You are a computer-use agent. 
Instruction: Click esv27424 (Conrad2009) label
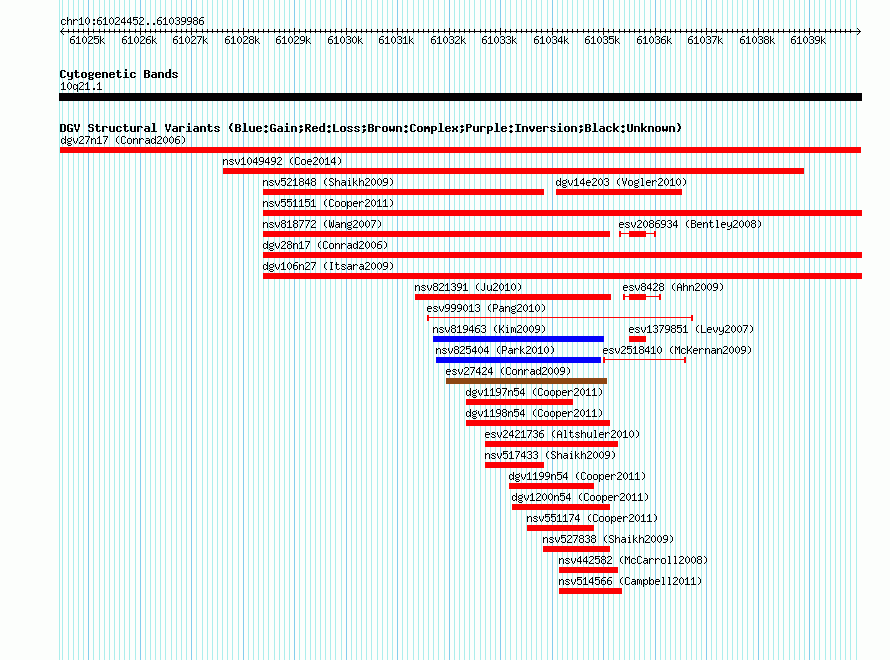coord(508,371)
